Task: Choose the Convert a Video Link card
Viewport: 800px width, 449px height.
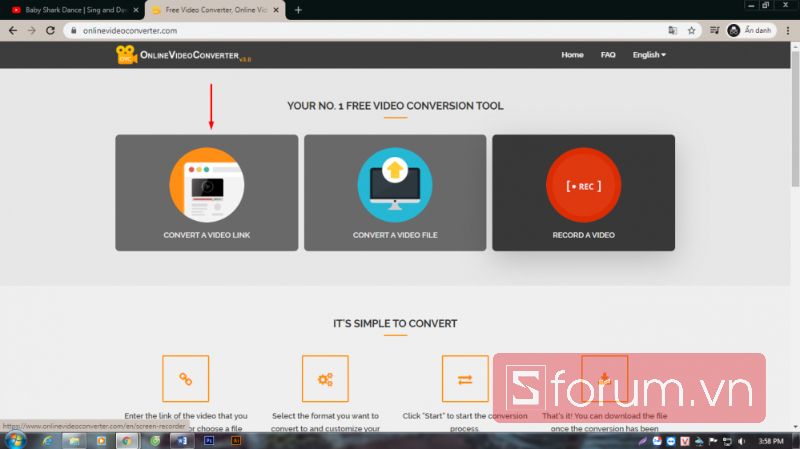Action: tap(207, 192)
